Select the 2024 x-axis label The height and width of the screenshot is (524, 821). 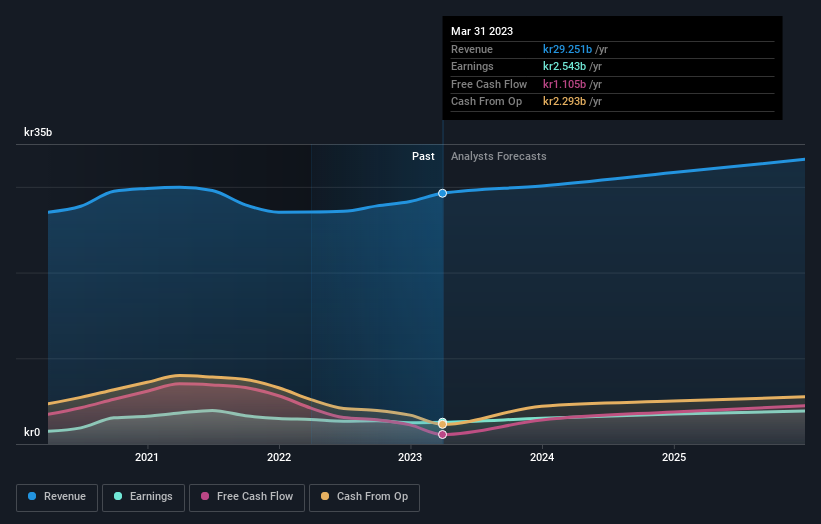(x=542, y=457)
